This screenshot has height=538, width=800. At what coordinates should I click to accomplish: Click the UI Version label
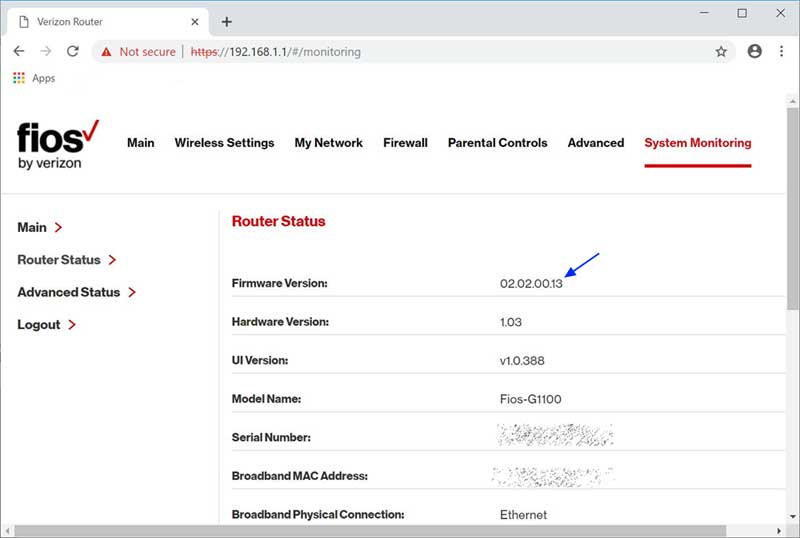pos(260,360)
